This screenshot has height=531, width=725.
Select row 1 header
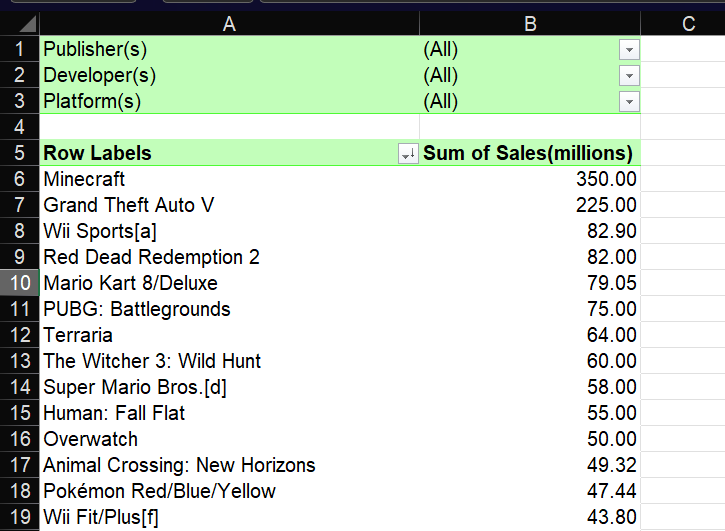coord(19,49)
